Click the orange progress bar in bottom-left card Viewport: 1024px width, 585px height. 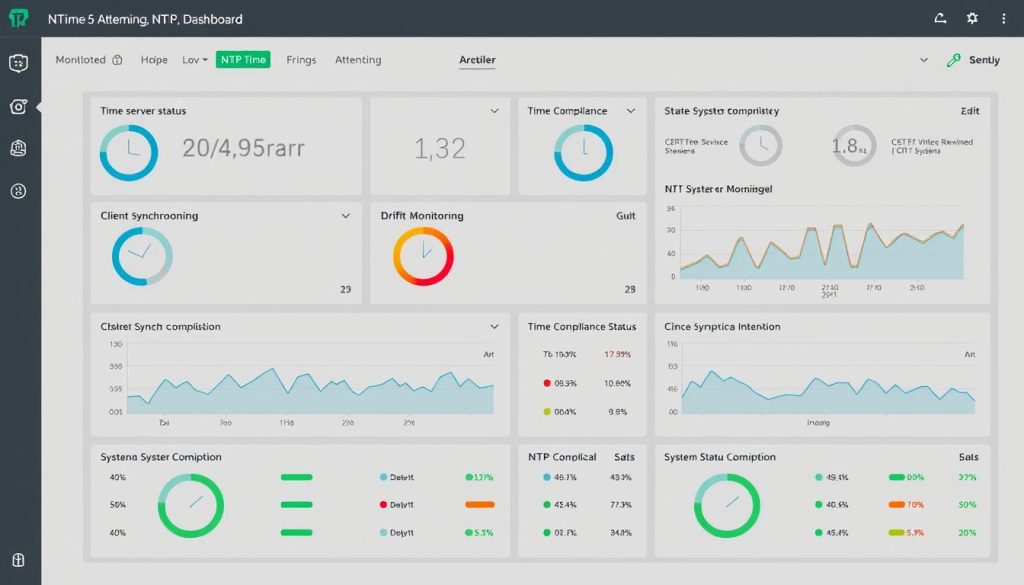[x=479, y=505]
